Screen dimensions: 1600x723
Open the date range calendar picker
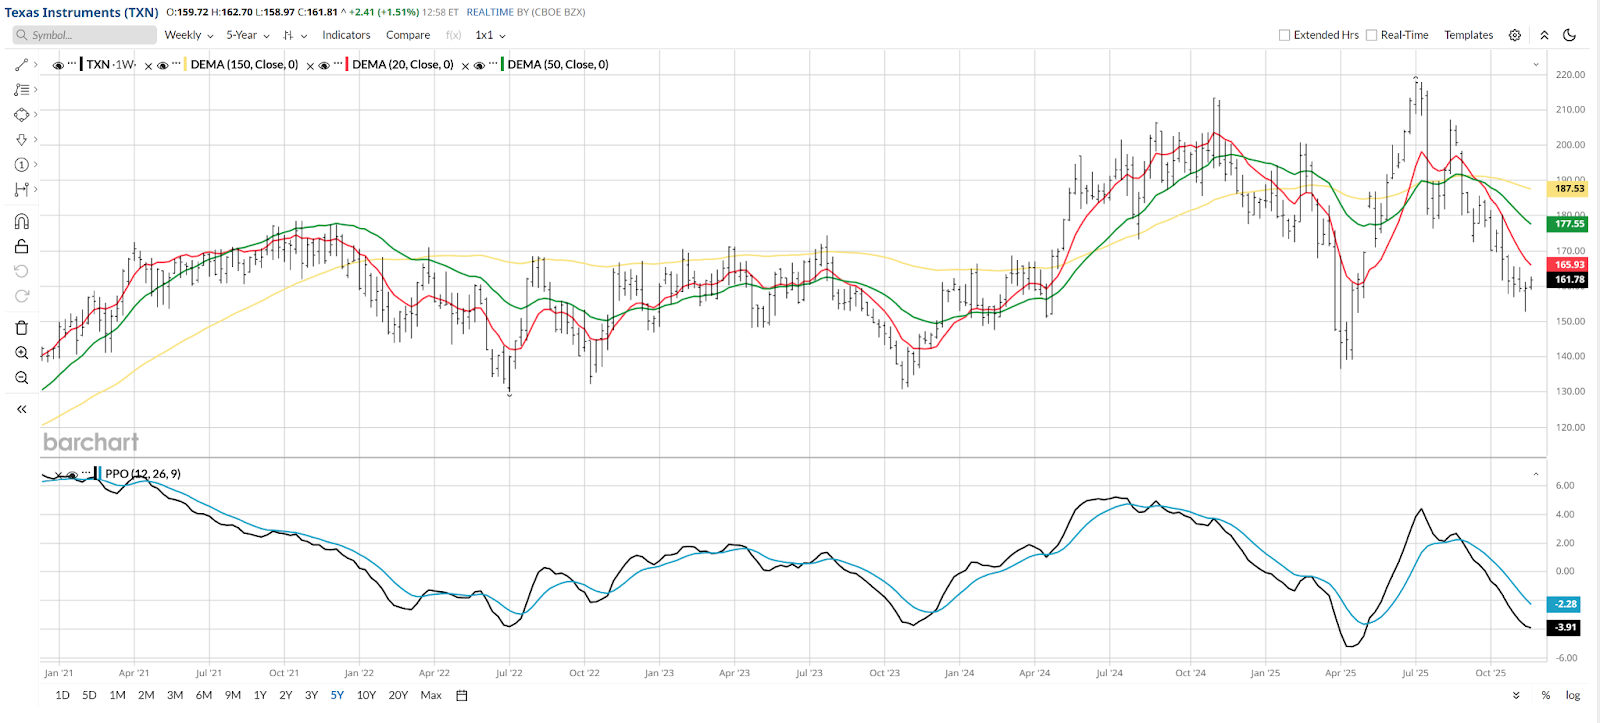click(x=461, y=695)
